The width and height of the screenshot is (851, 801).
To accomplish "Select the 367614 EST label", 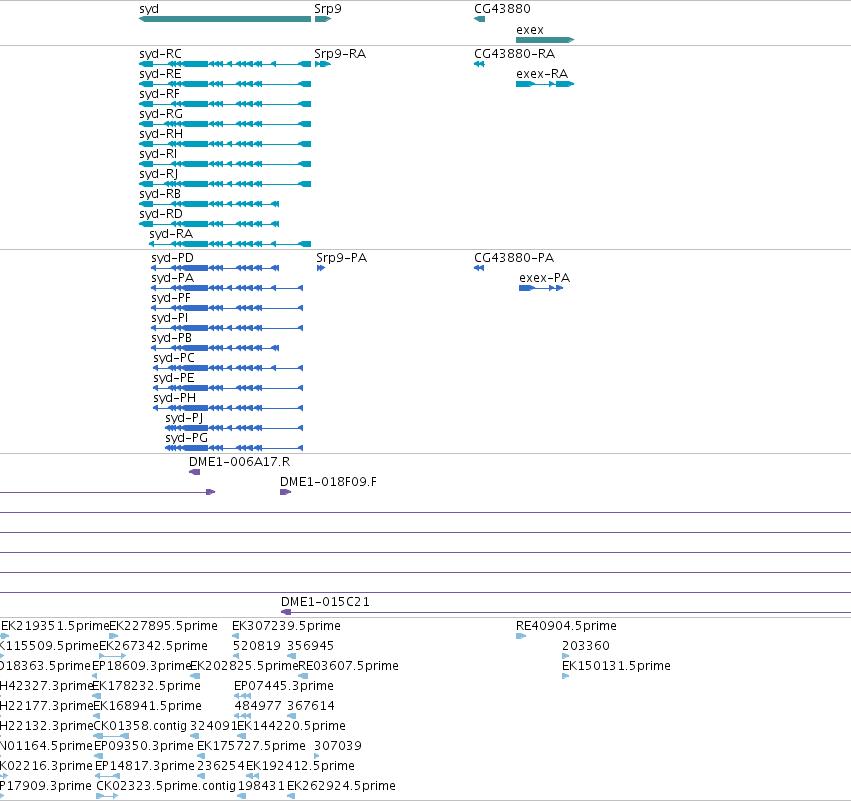I will point(311,706).
